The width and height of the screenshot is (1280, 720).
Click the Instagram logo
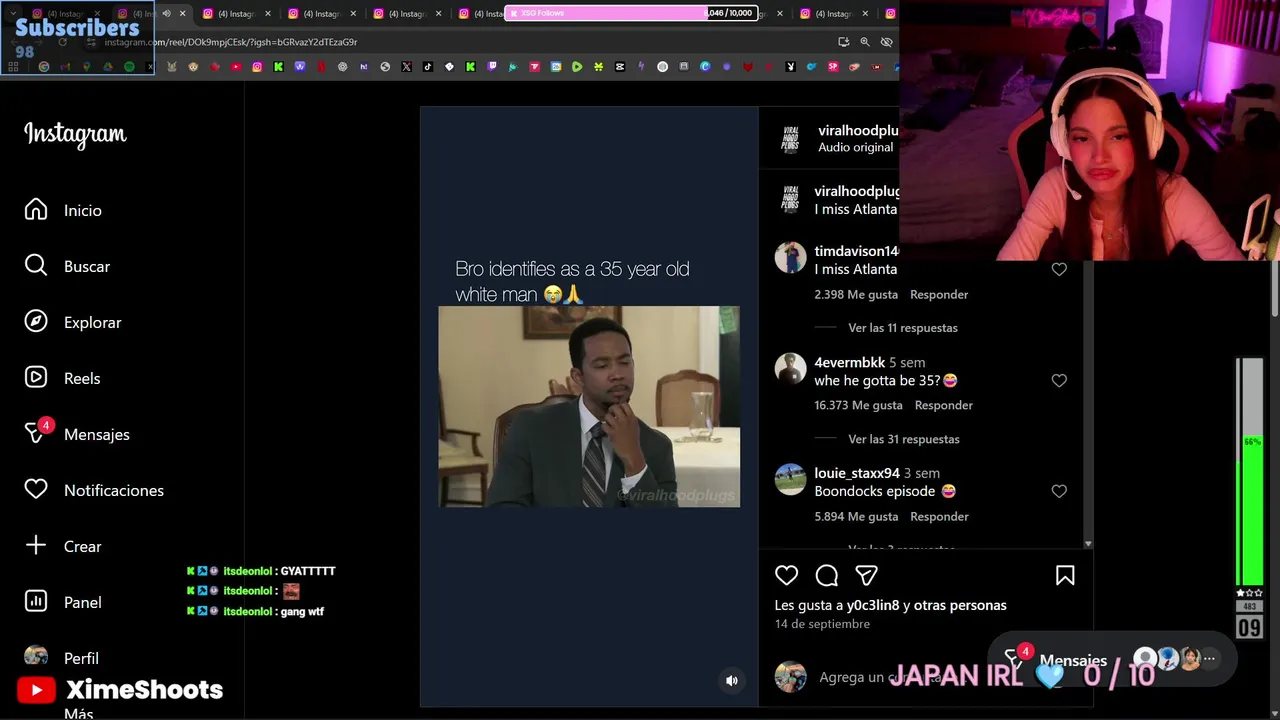tap(75, 134)
